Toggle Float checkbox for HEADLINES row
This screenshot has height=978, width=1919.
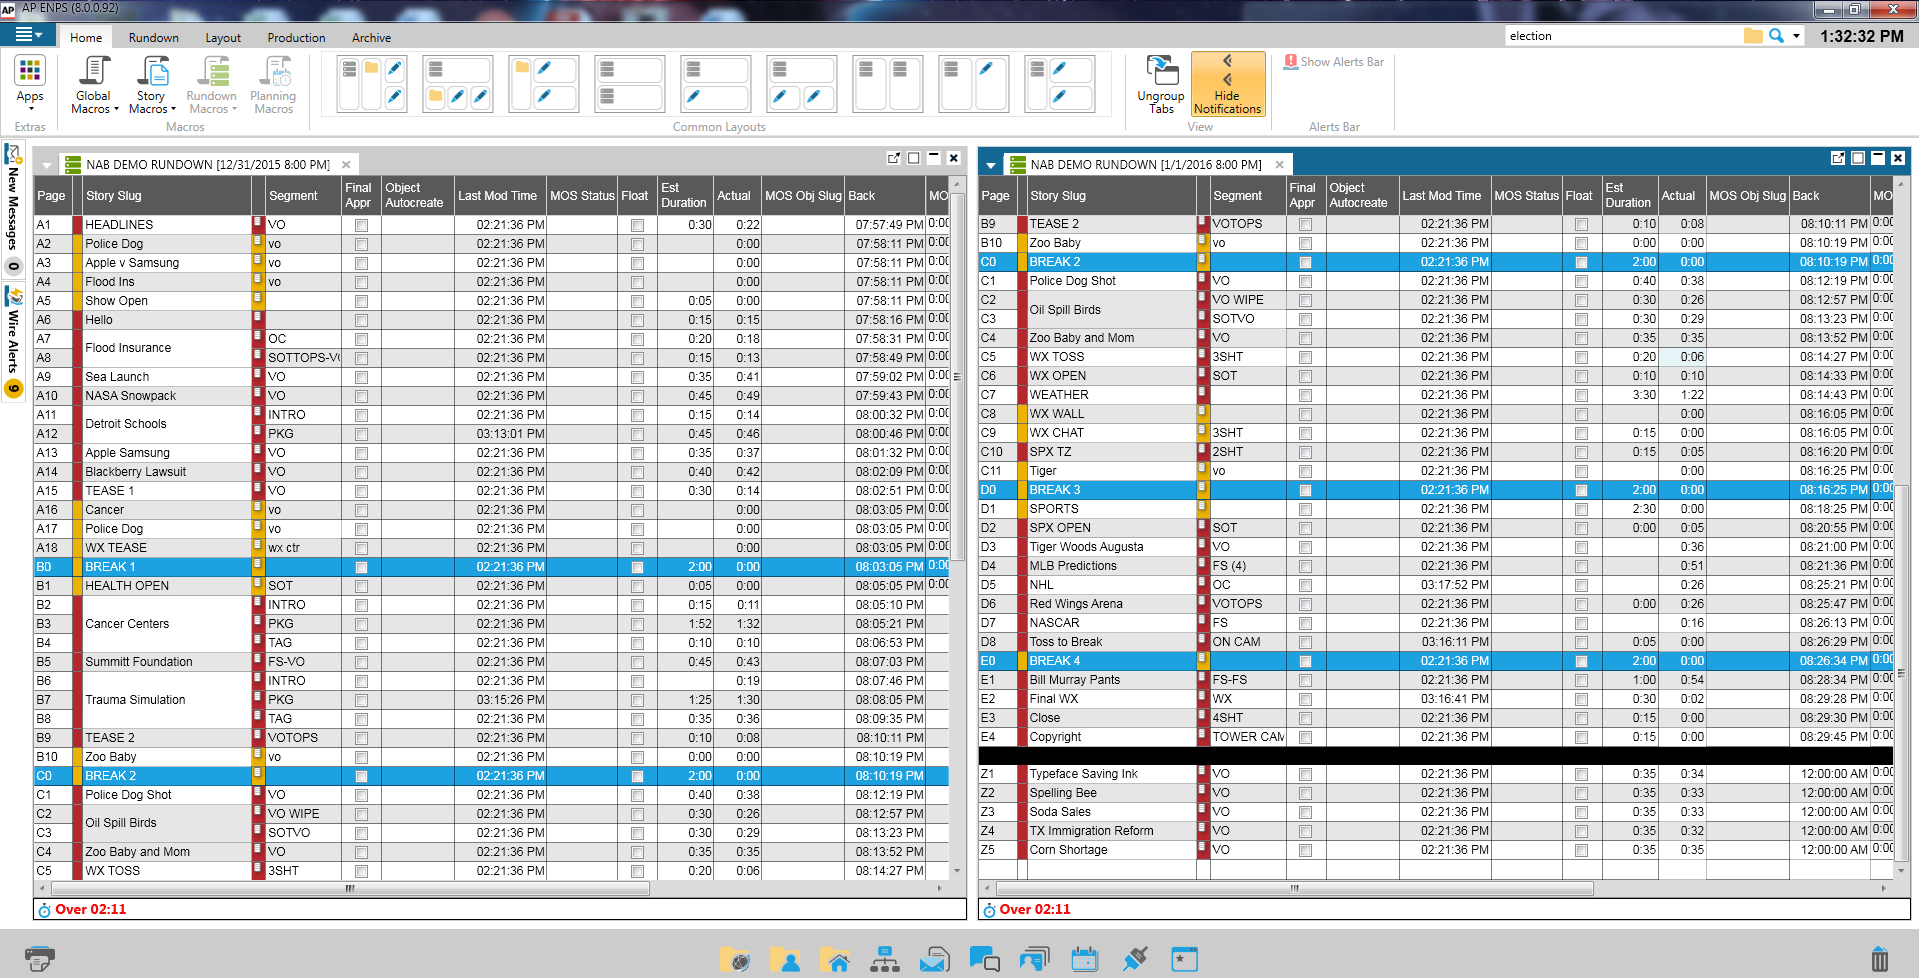point(637,225)
